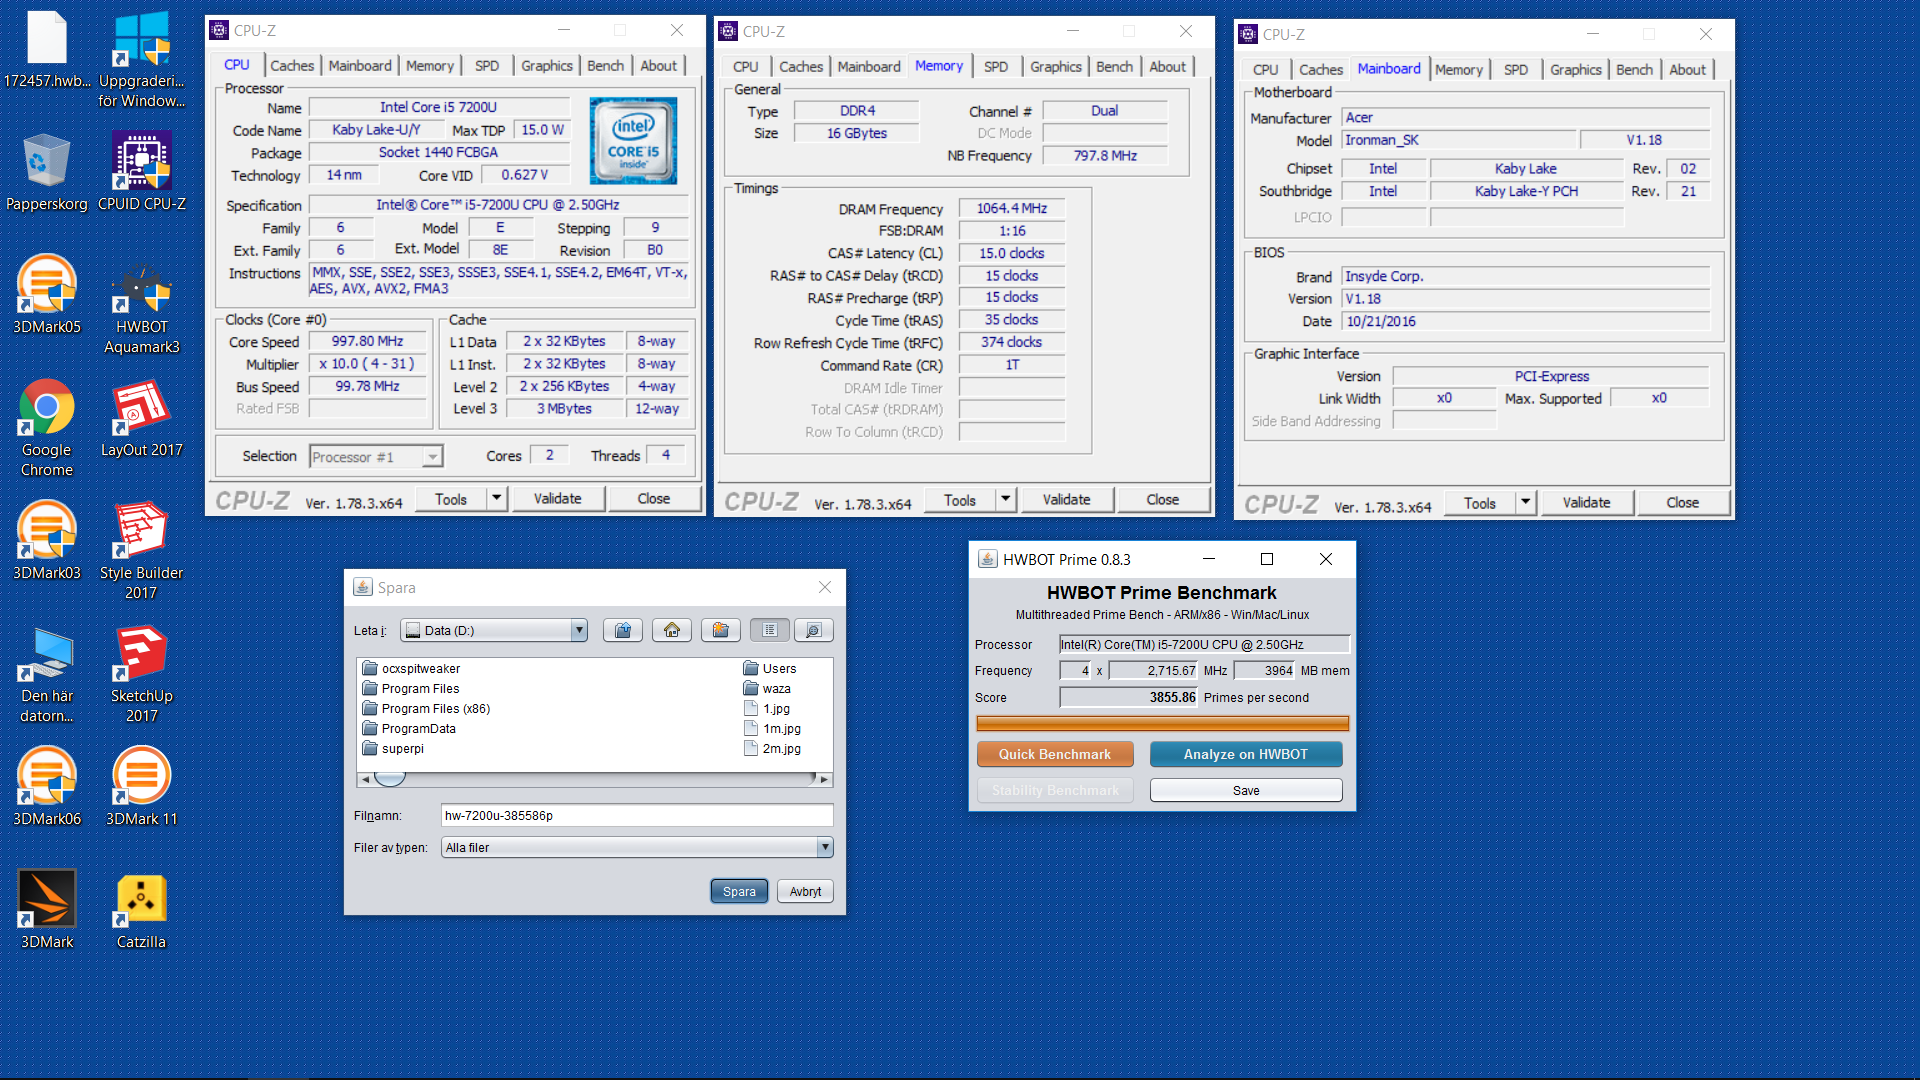Click Tools button in Memory CPU-Z window
1920x1080 pixels.
[959, 499]
